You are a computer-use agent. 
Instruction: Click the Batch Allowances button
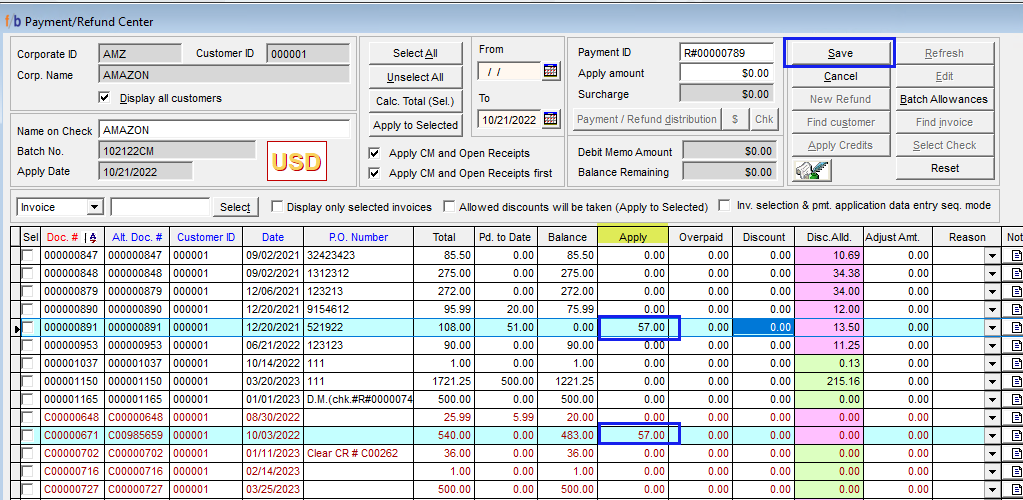[943, 99]
